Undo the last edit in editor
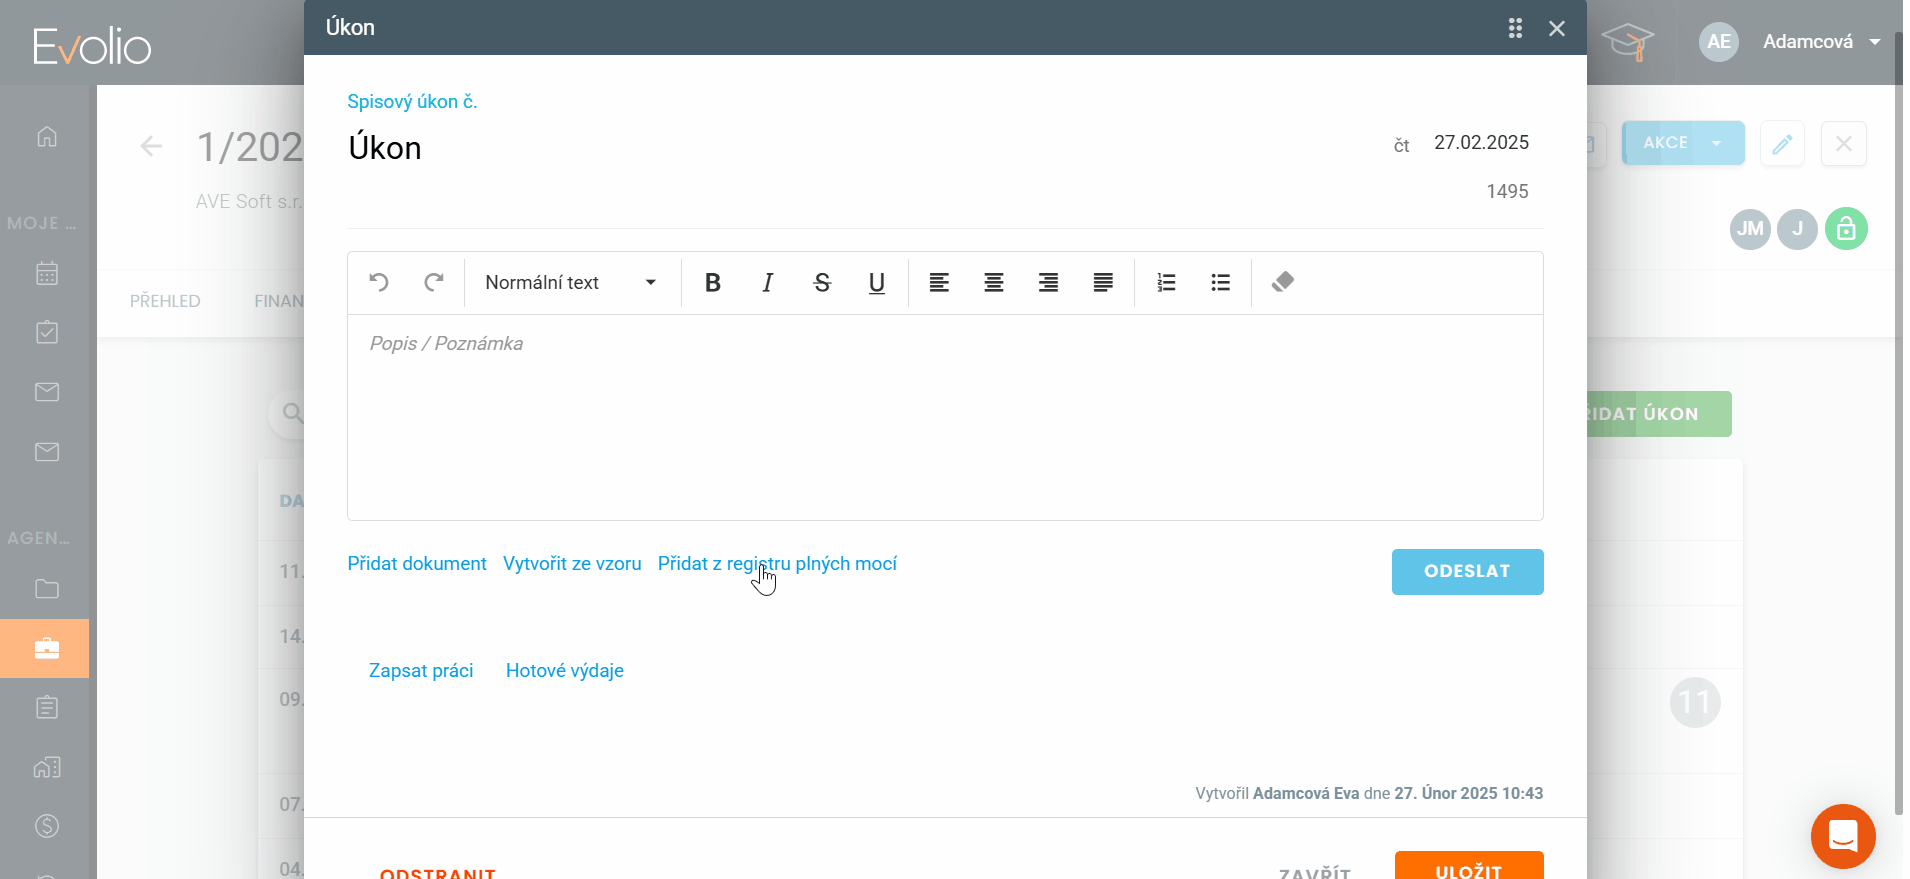The image size is (1910, 879). [379, 283]
